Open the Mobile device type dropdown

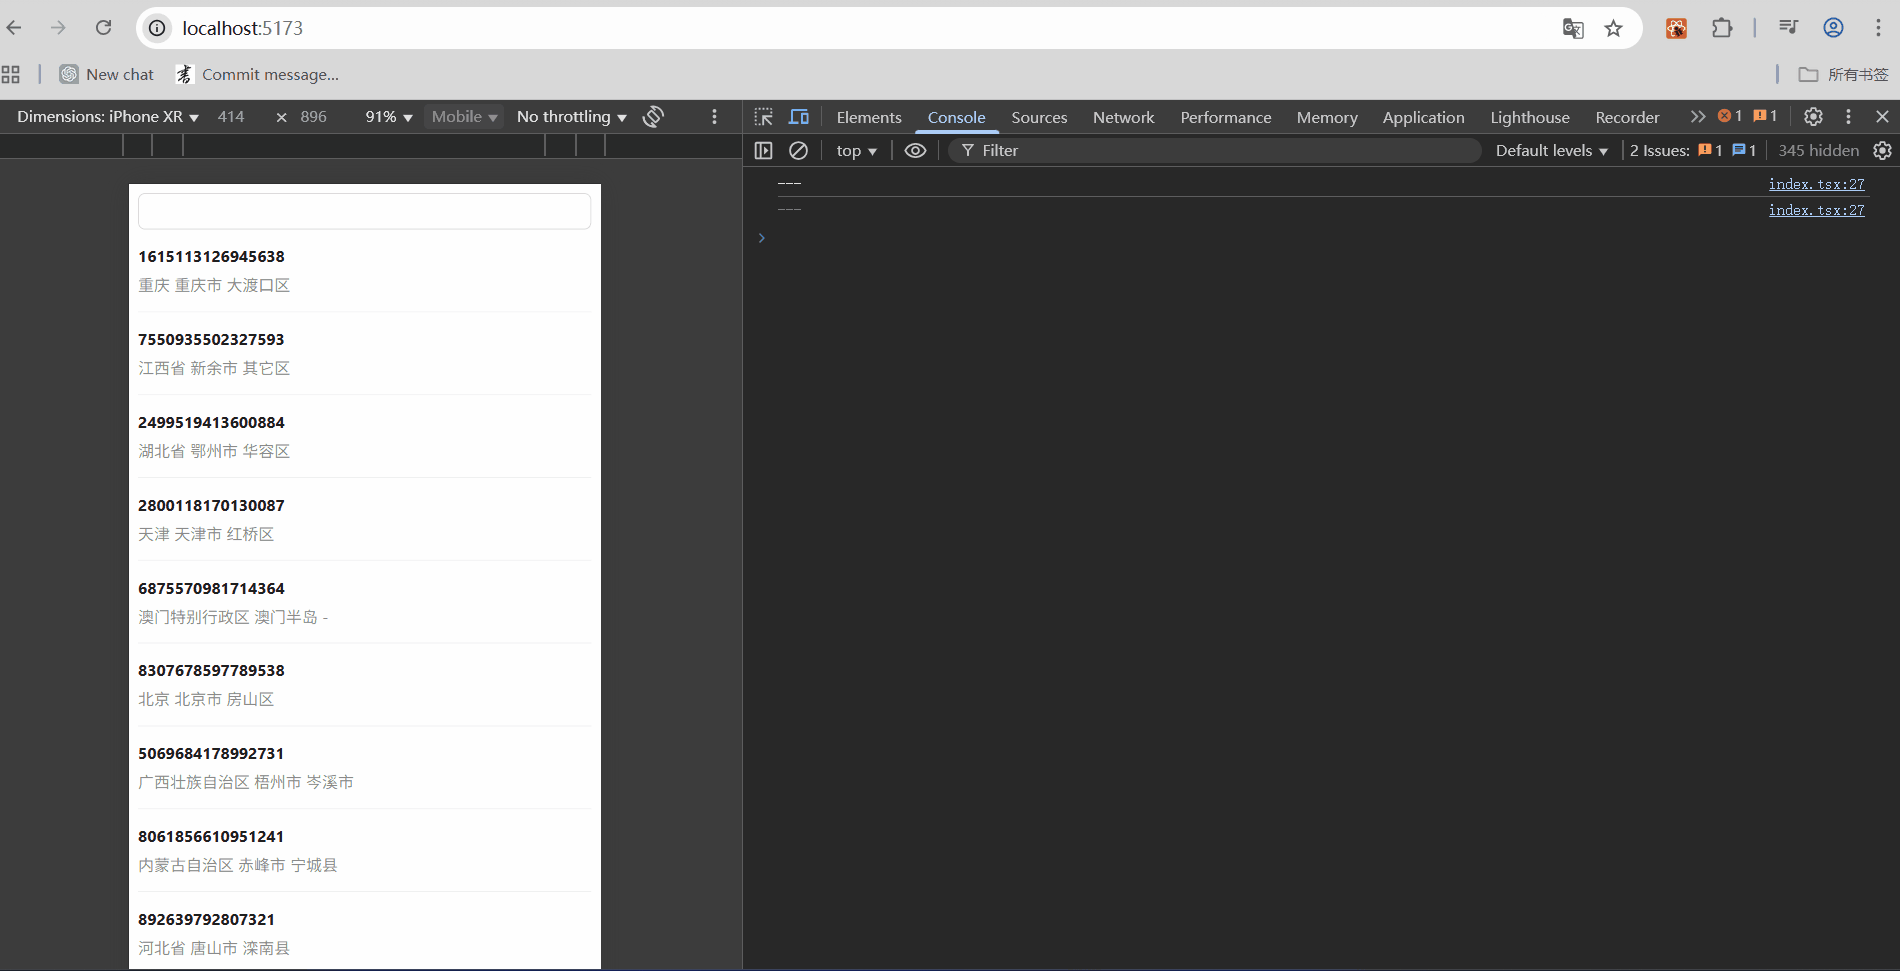click(x=464, y=117)
